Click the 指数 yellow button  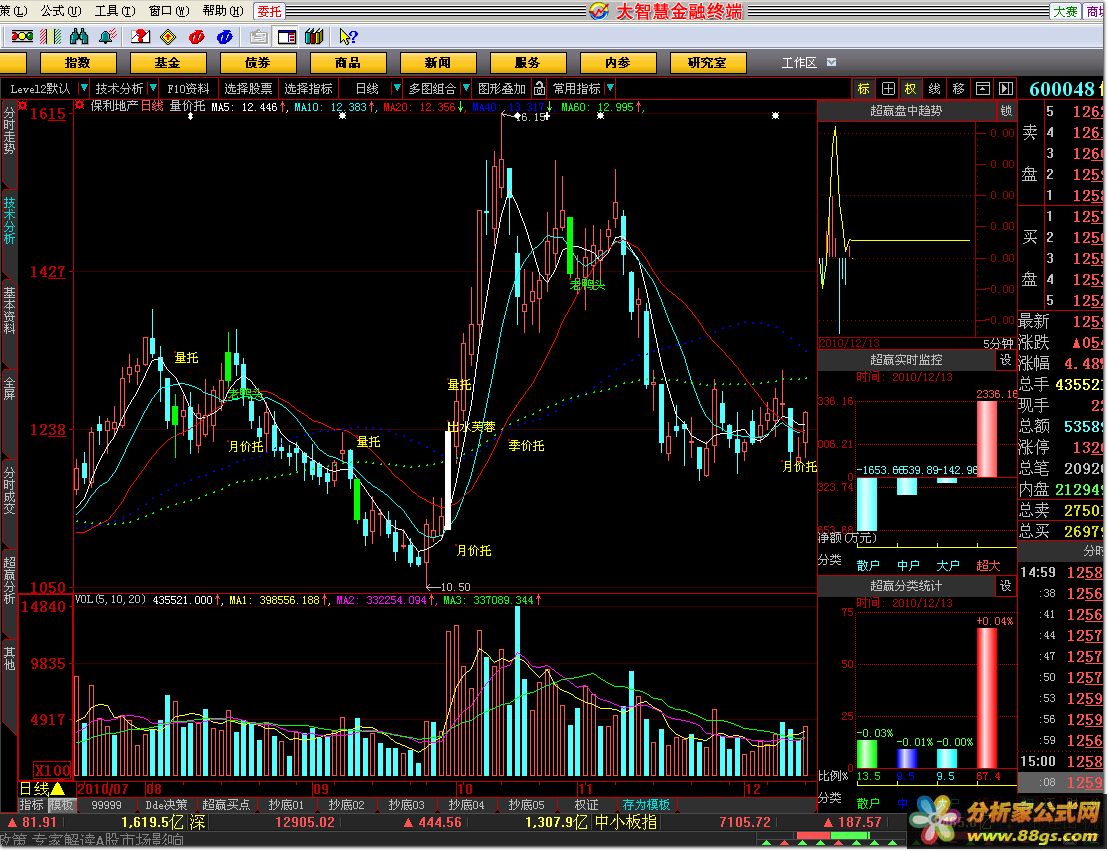pos(78,63)
